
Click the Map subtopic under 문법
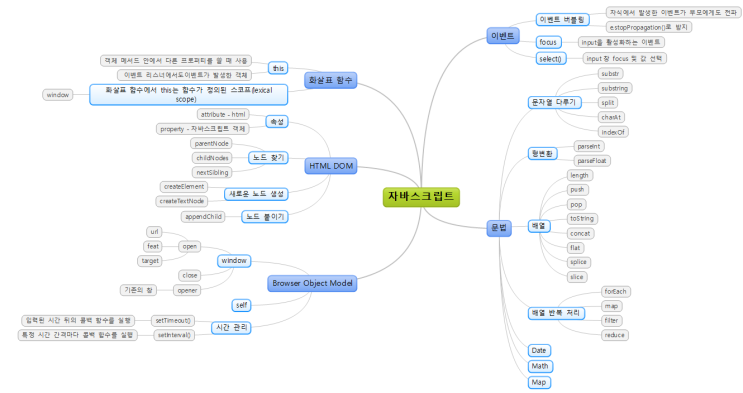click(539, 383)
